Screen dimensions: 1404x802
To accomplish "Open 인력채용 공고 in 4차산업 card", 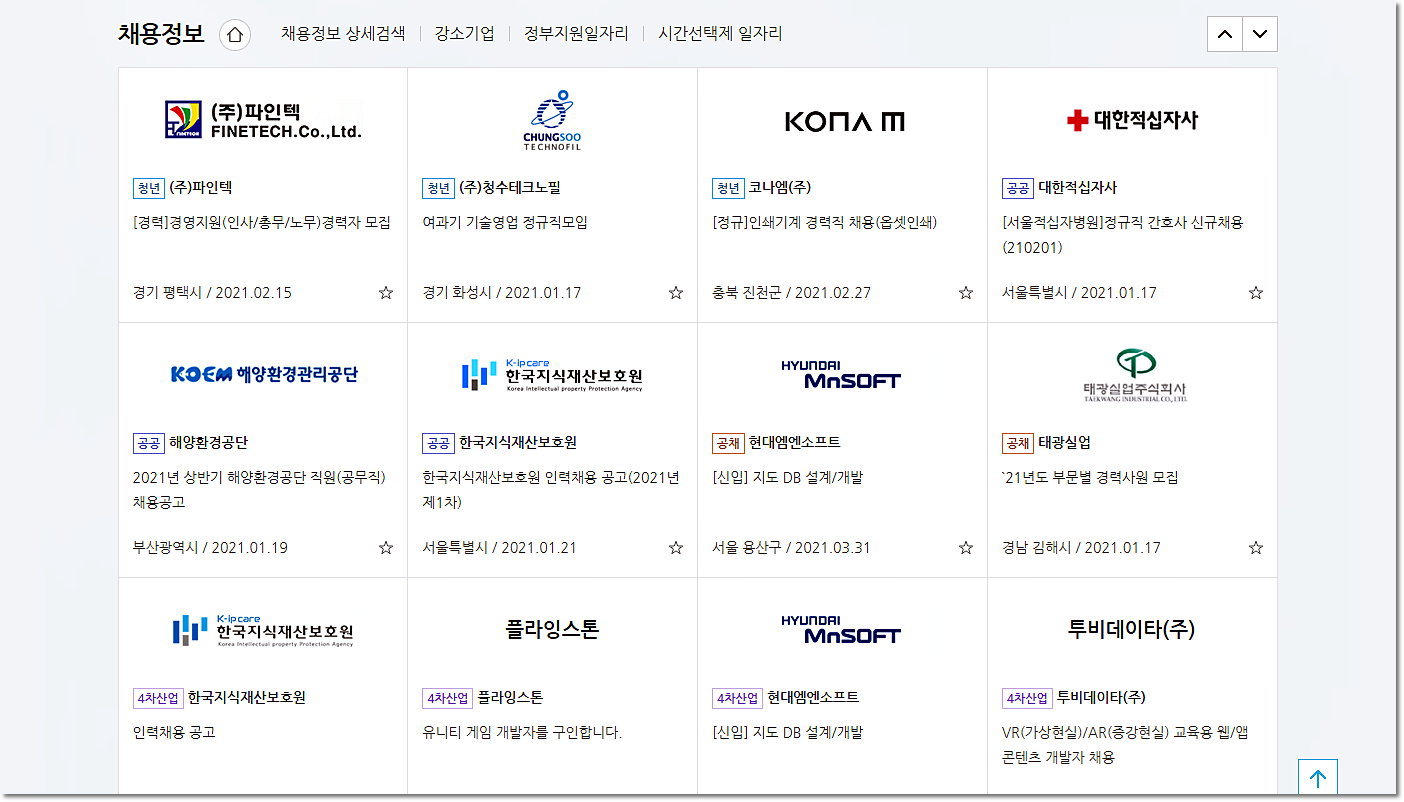I will (x=174, y=733).
